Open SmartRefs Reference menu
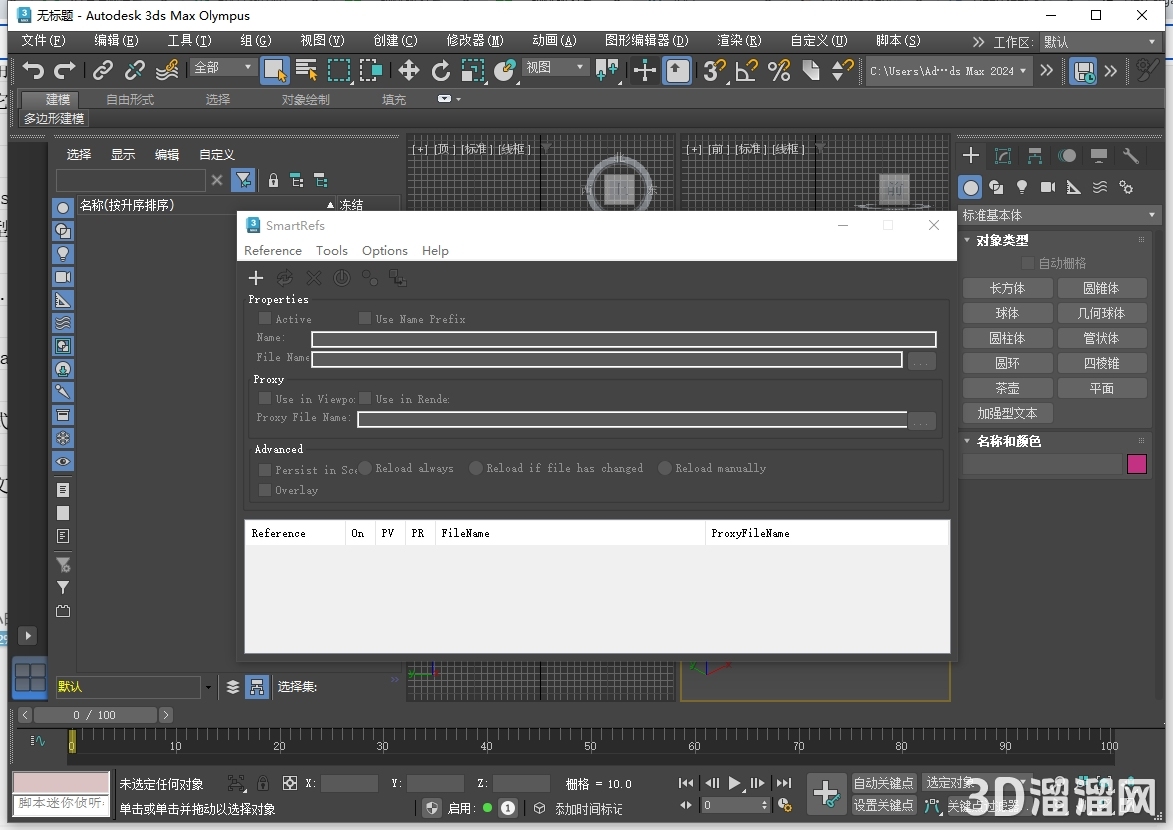The image size is (1173, 830). coord(273,251)
